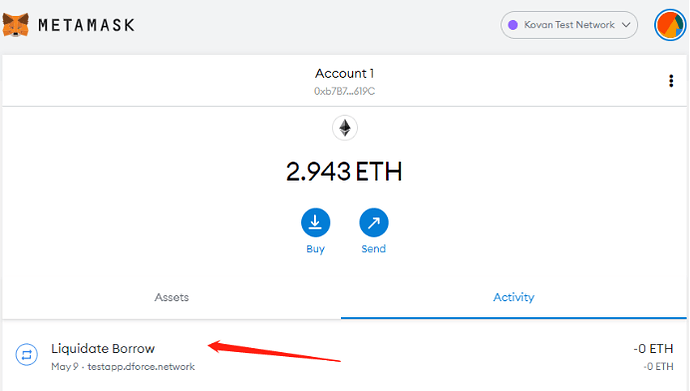
Task: Open the account avatar menu
Action: click(670, 25)
